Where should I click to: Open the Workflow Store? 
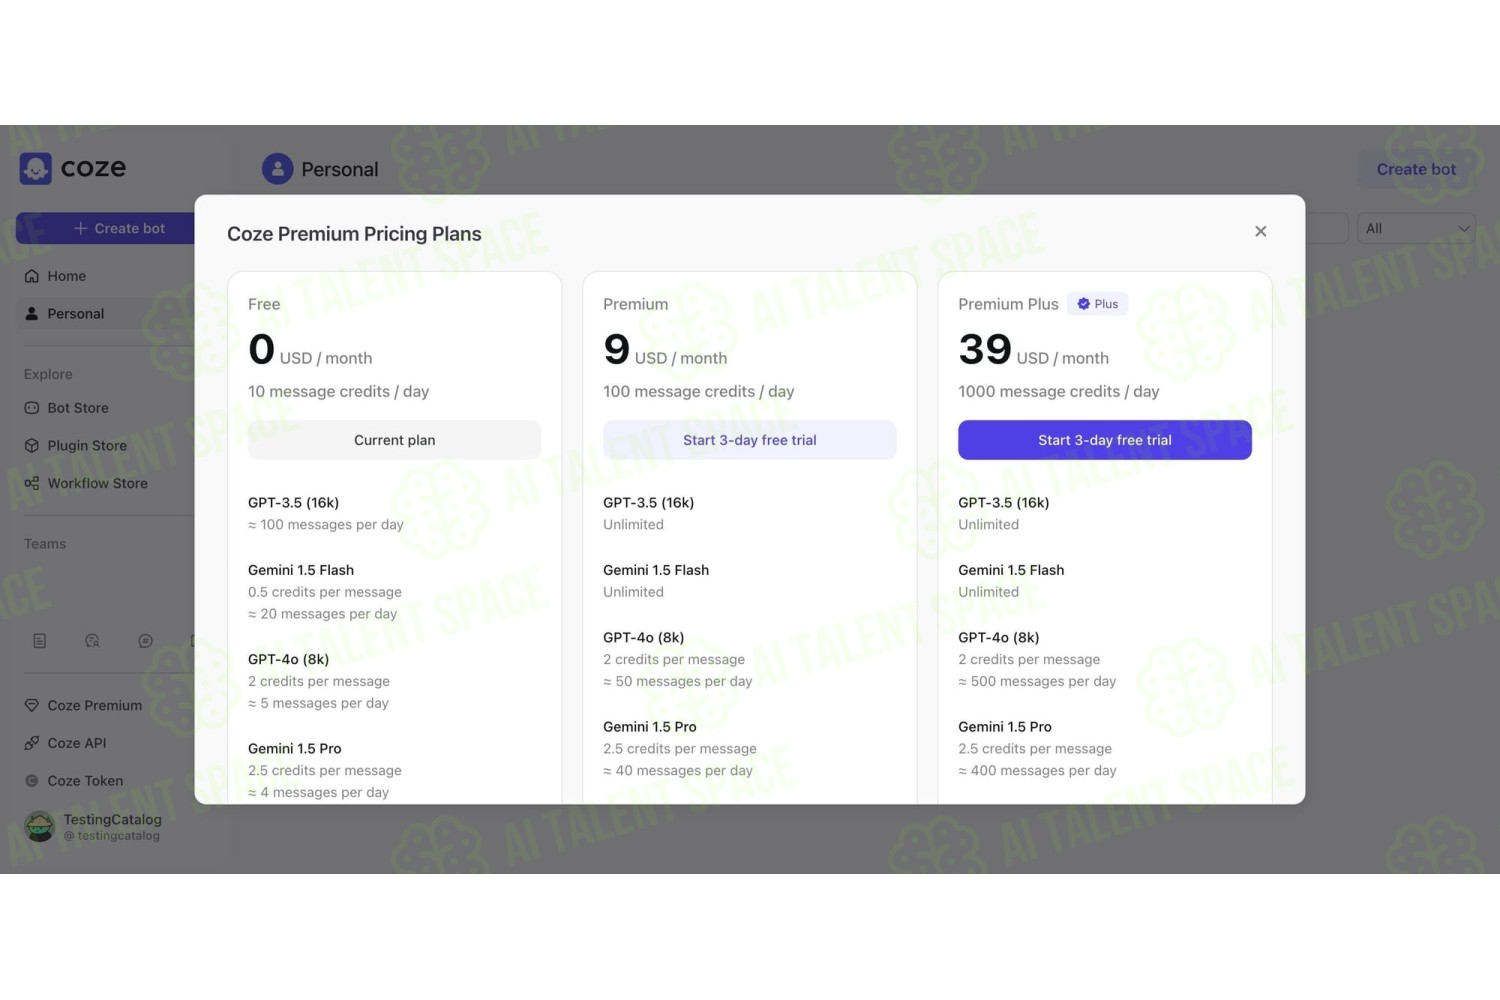[100, 484]
